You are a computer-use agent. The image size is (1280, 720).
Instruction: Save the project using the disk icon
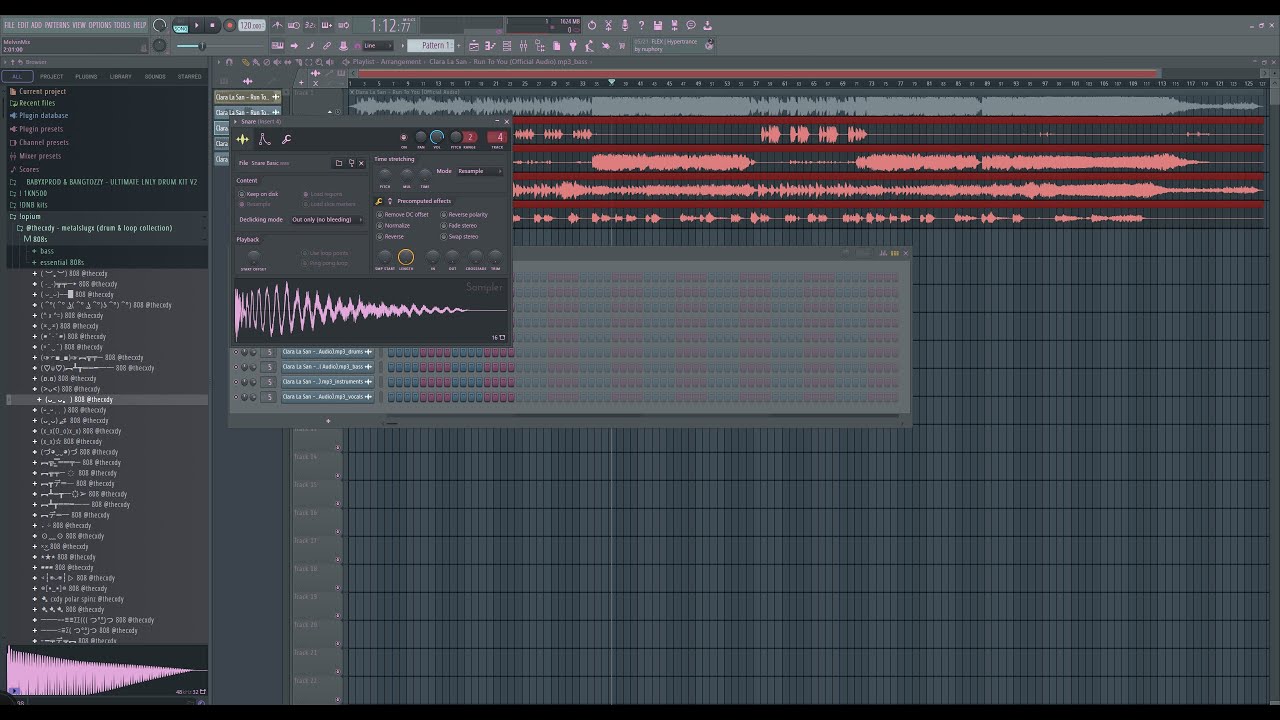pyautogui.click(x=658, y=25)
